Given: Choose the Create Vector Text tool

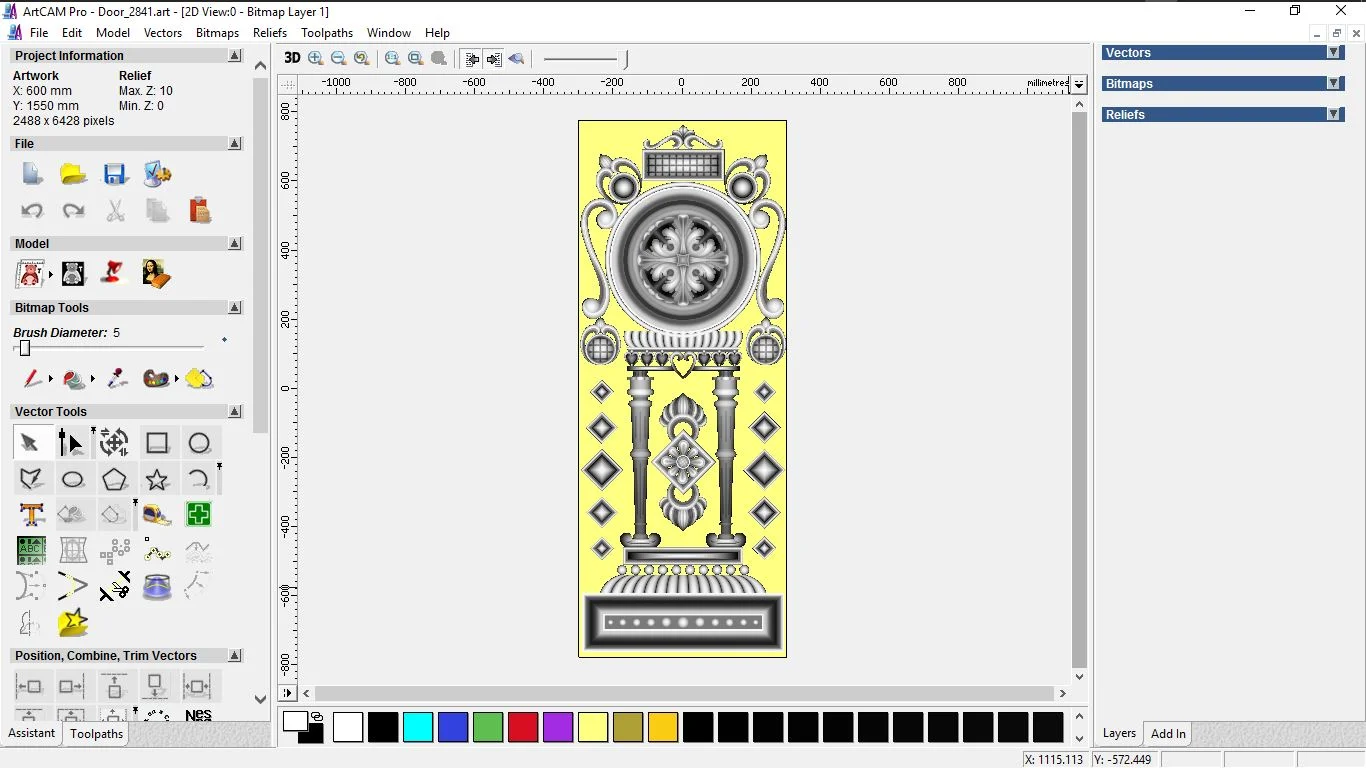Looking at the screenshot, I should 31,515.
